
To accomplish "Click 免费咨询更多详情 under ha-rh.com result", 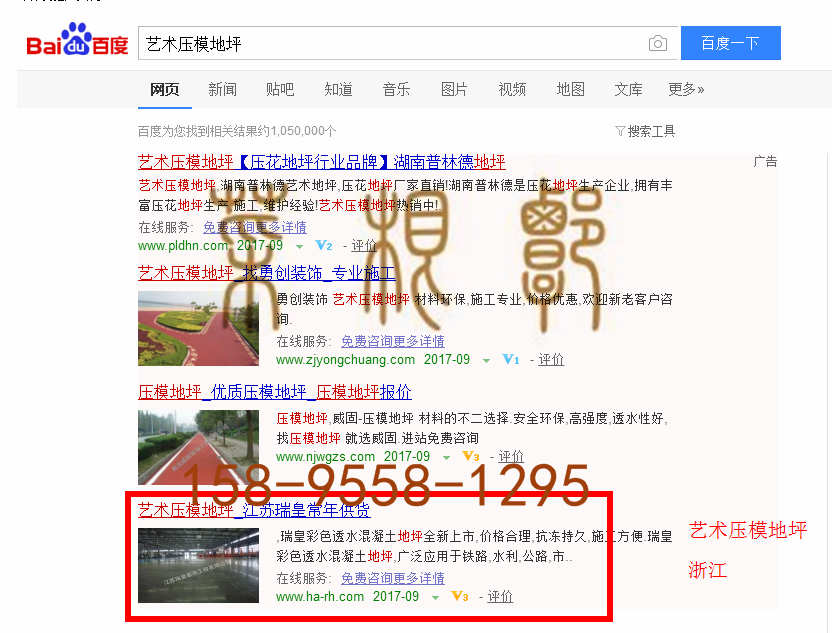I will click(393, 578).
